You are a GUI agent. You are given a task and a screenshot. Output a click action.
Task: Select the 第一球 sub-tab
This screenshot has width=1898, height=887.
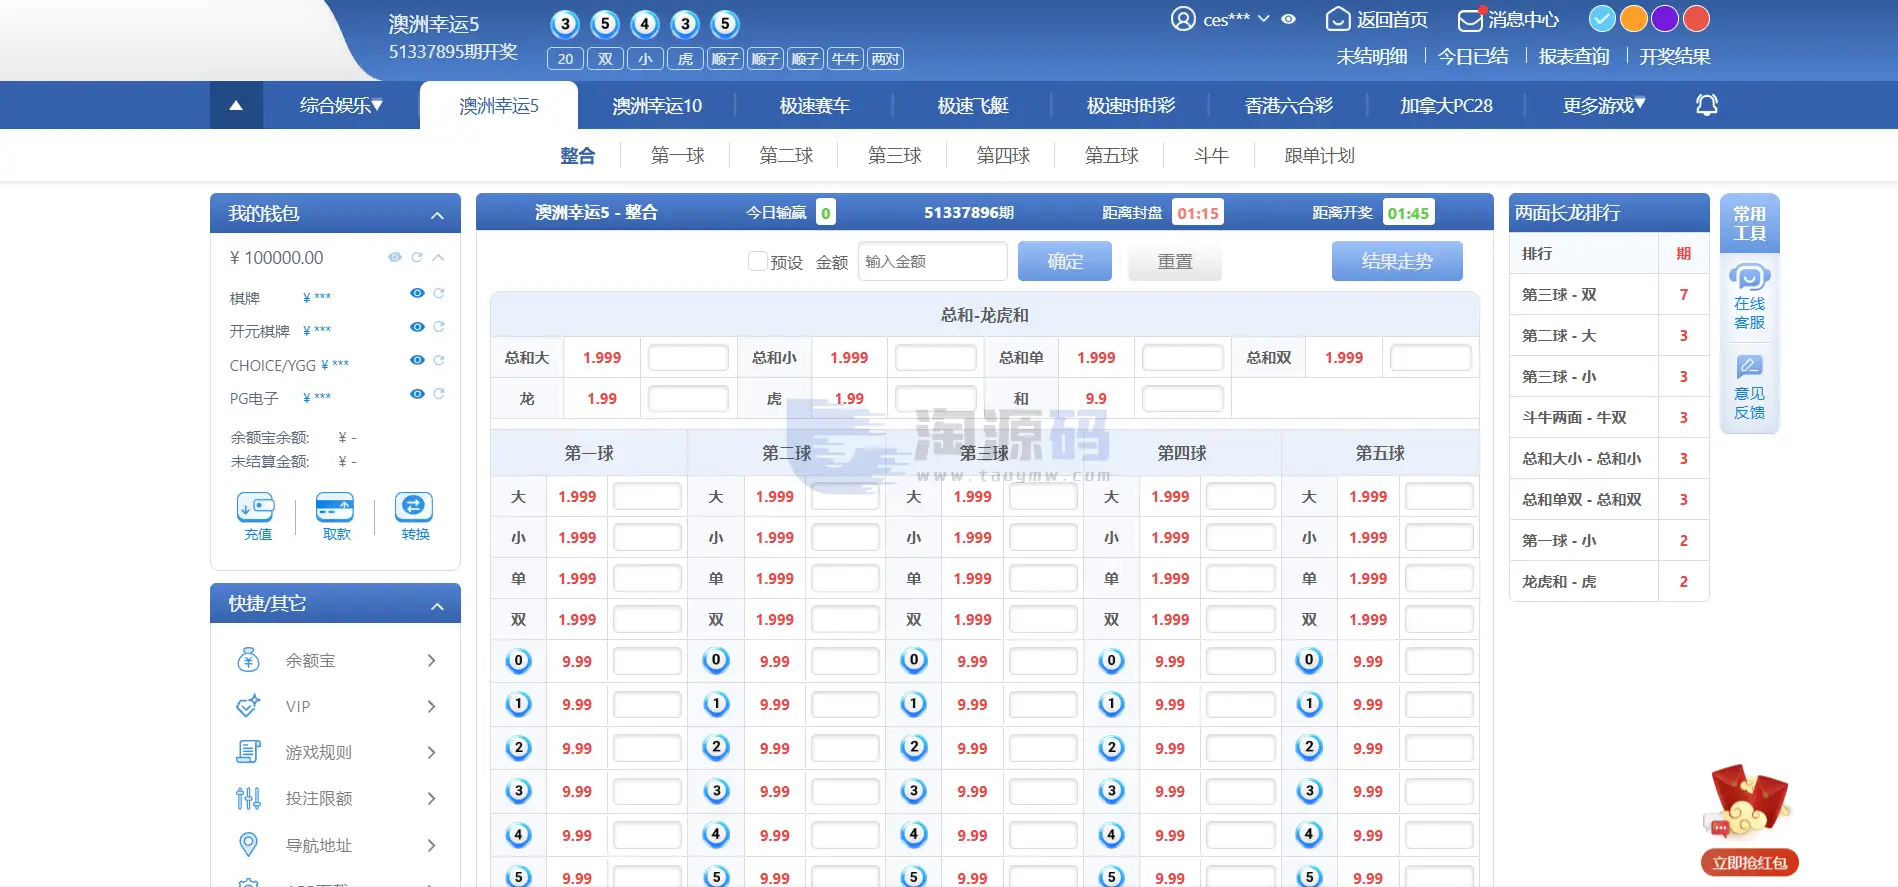click(677, 155)
